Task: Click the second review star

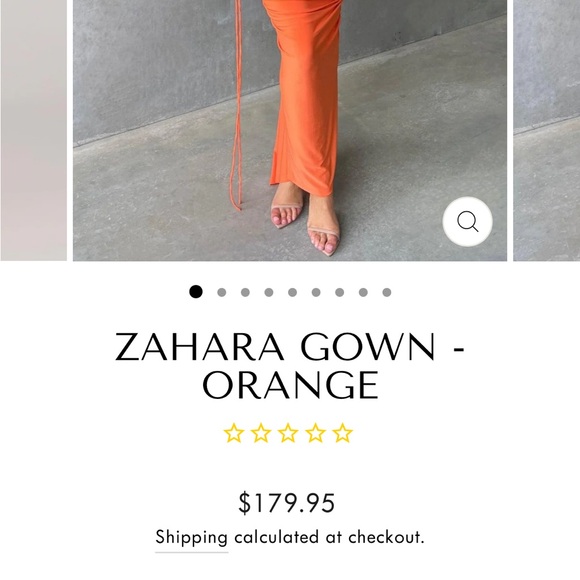Action: pos(261,433)
